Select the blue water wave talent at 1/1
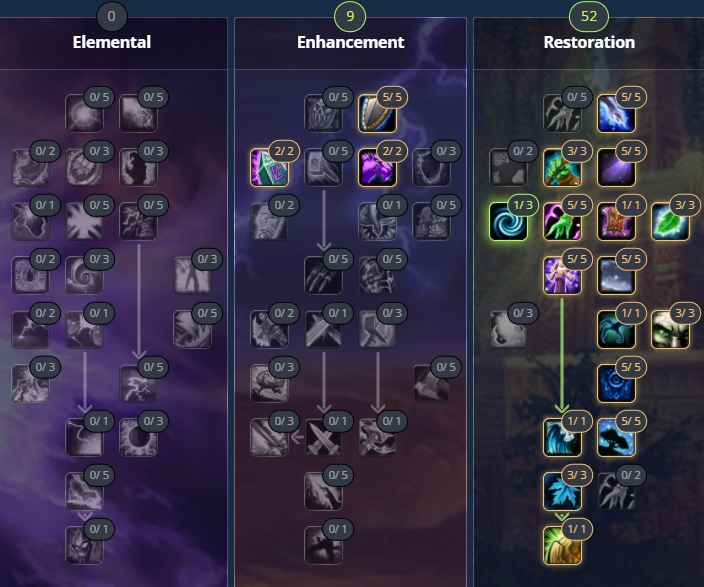The width and height of the screenshot is (704, 587). pos(562,437)
